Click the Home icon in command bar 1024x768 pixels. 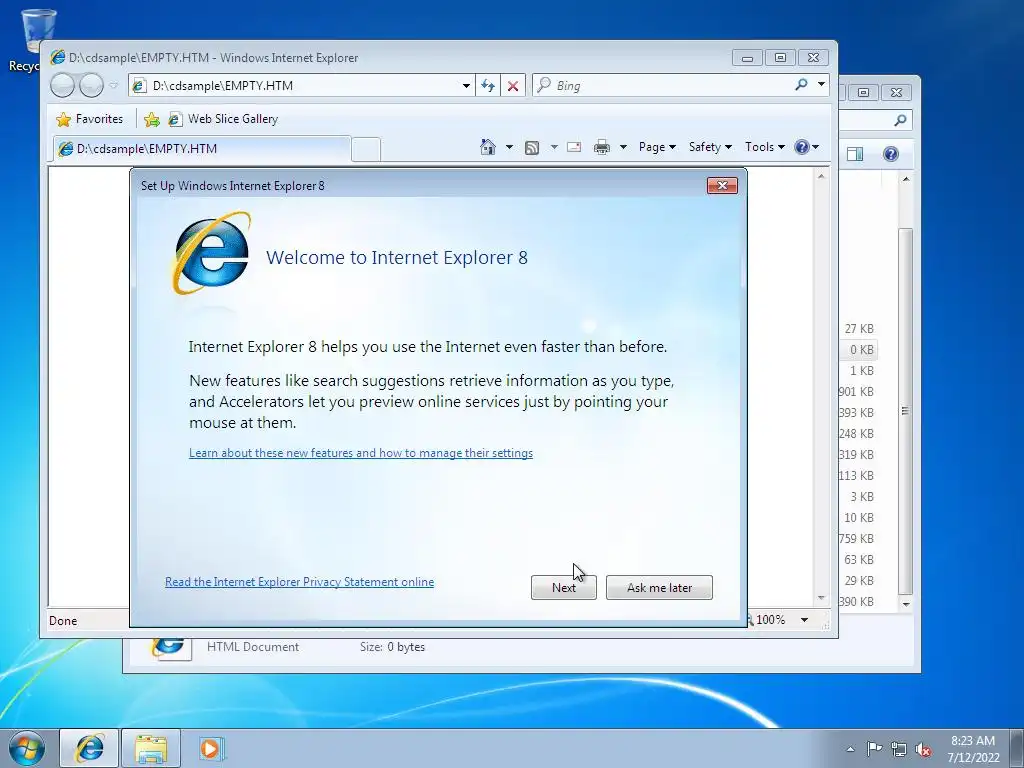coord(488,147)
